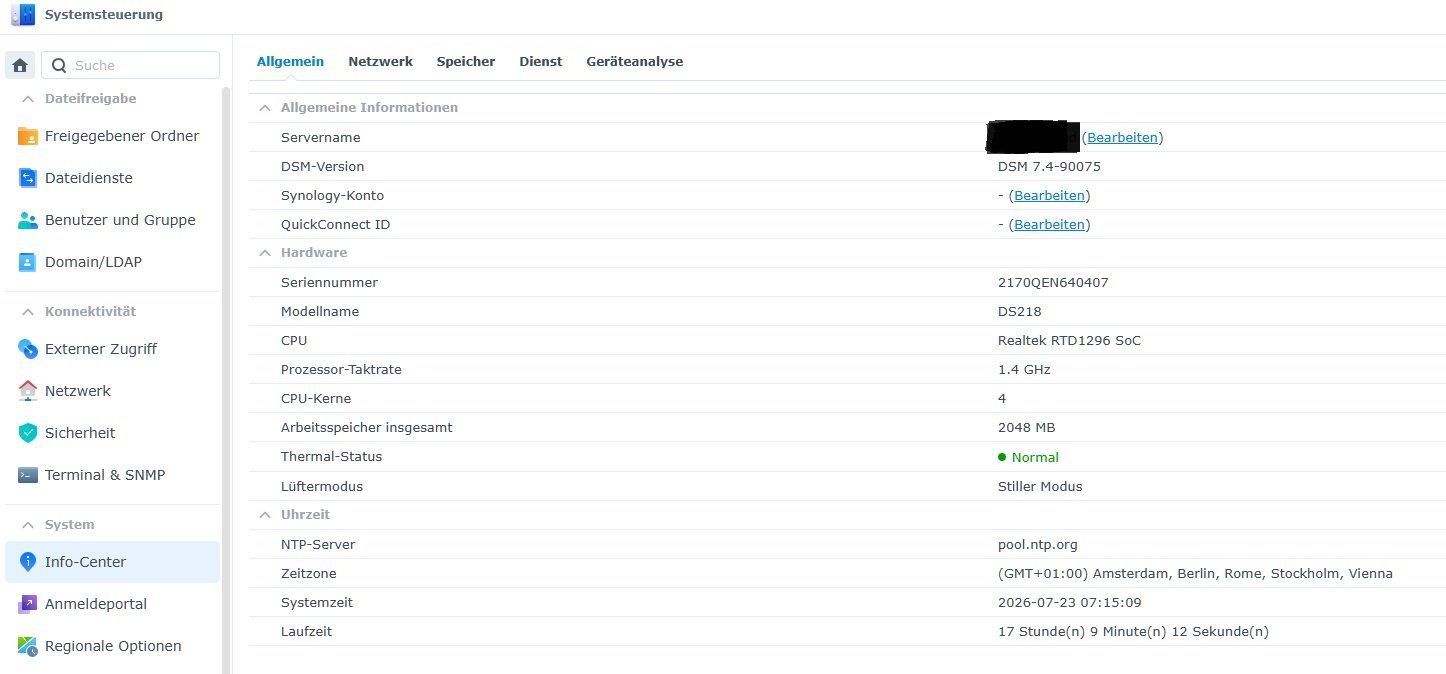Select the system time 2026-07-23 07:15:09
This screenshot has width=1446, height=674.
[x=1069, y=602]
